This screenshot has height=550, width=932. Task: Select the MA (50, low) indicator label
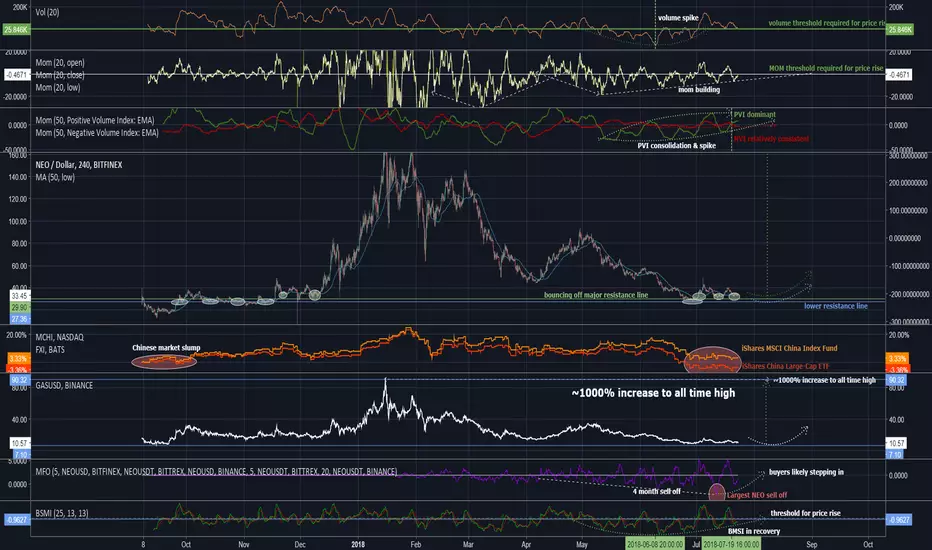point(55,177)
